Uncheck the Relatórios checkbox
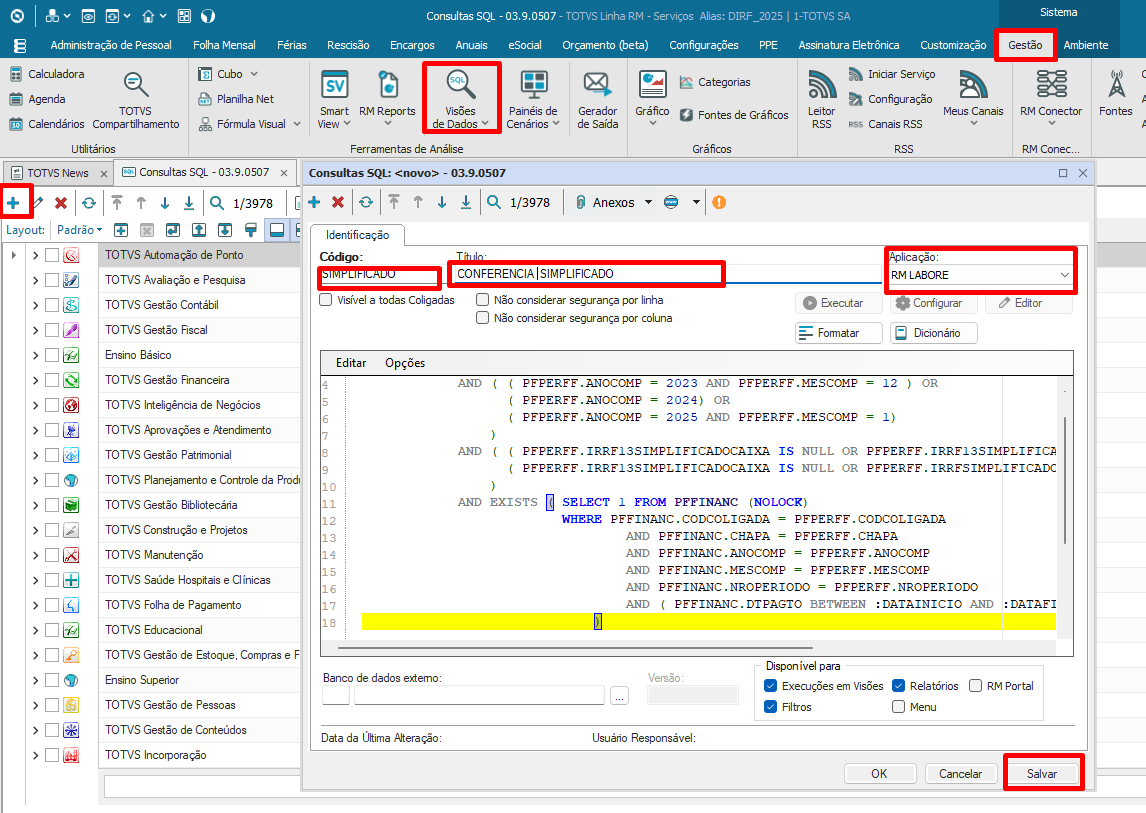1146x813 pixels. tap(899, 686)
